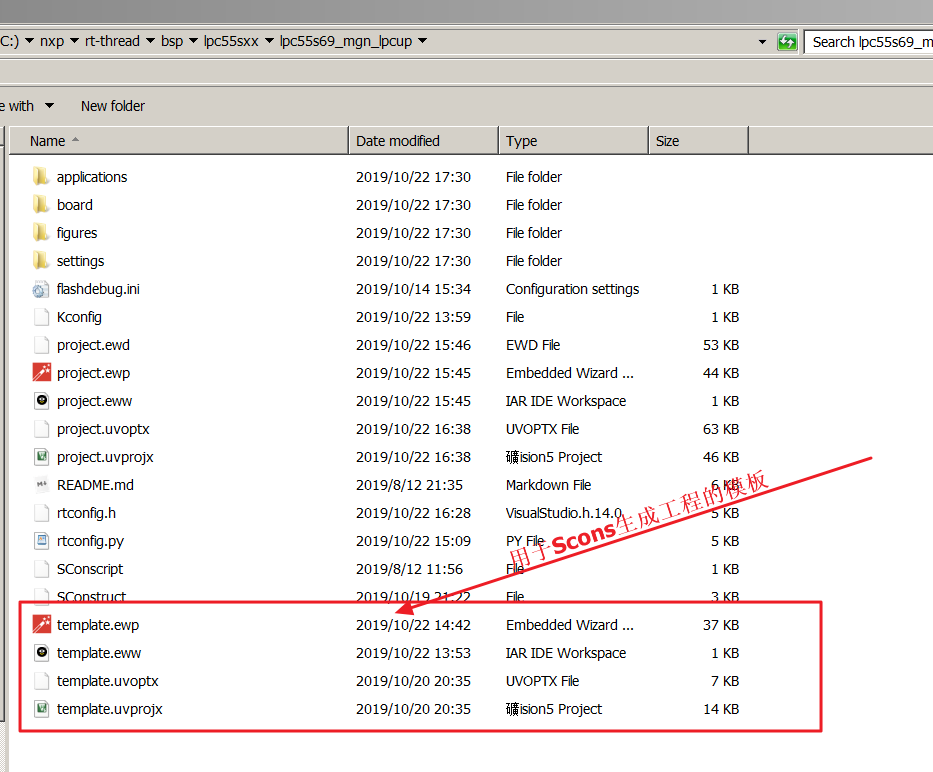933x772 pixels.
Task: Open the bsp breadcrumb dropdown arrow
Action: point(193,42)
